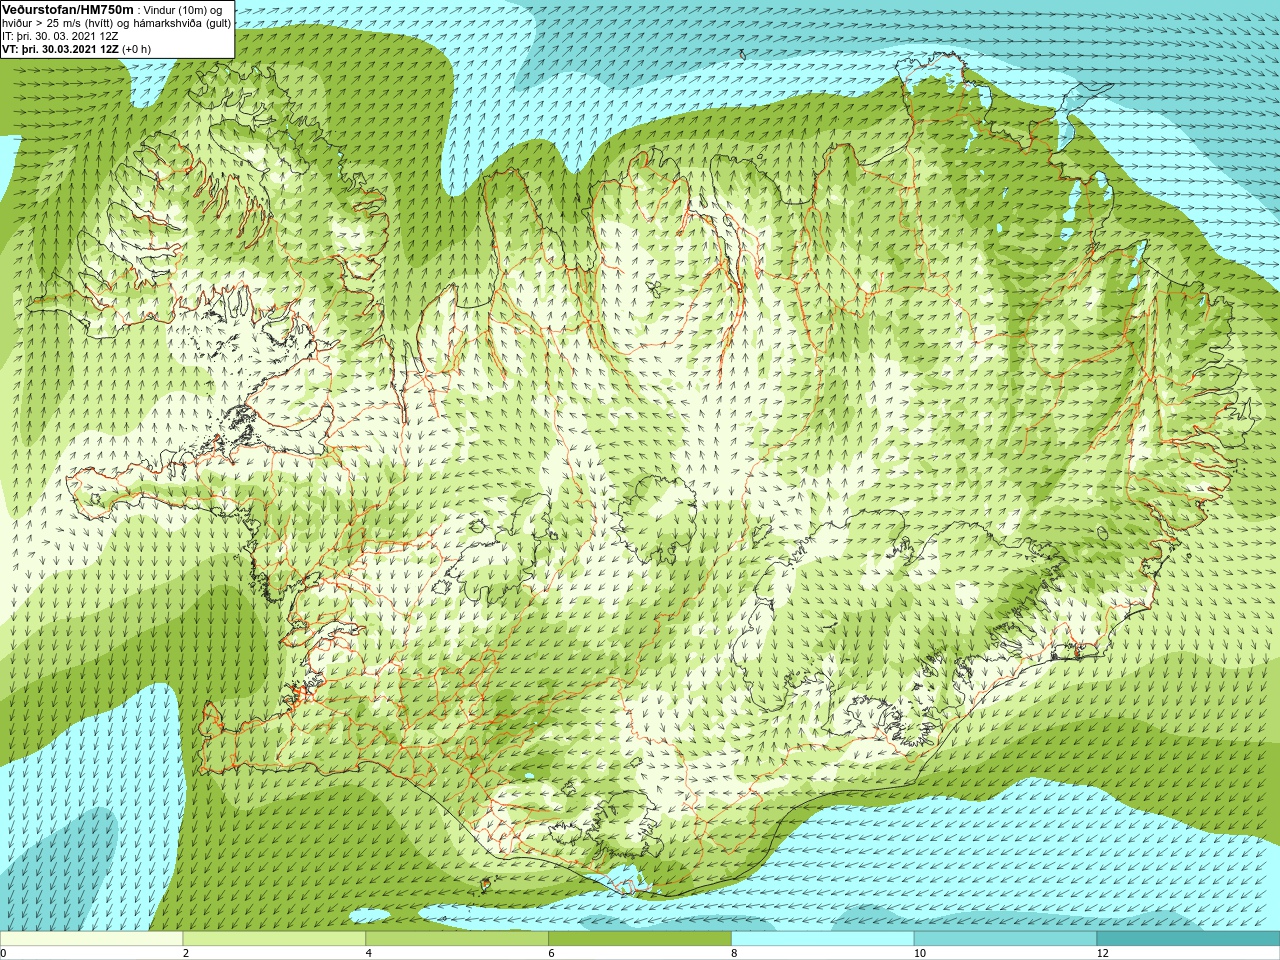Select the 10–12 m/s turquoise color band
1280x960 pixels.
1005,939
